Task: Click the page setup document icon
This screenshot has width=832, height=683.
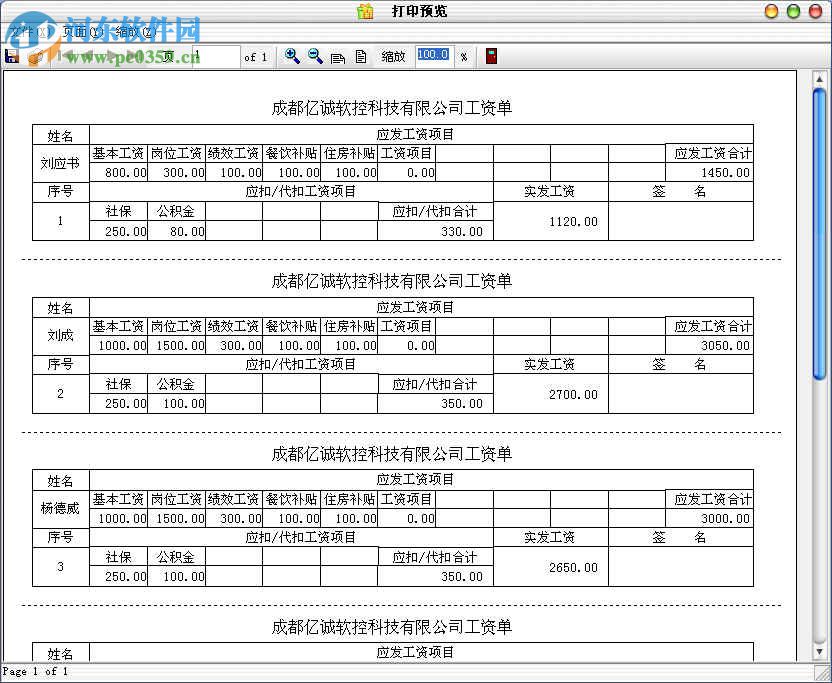Action: (x=362, y=56)
